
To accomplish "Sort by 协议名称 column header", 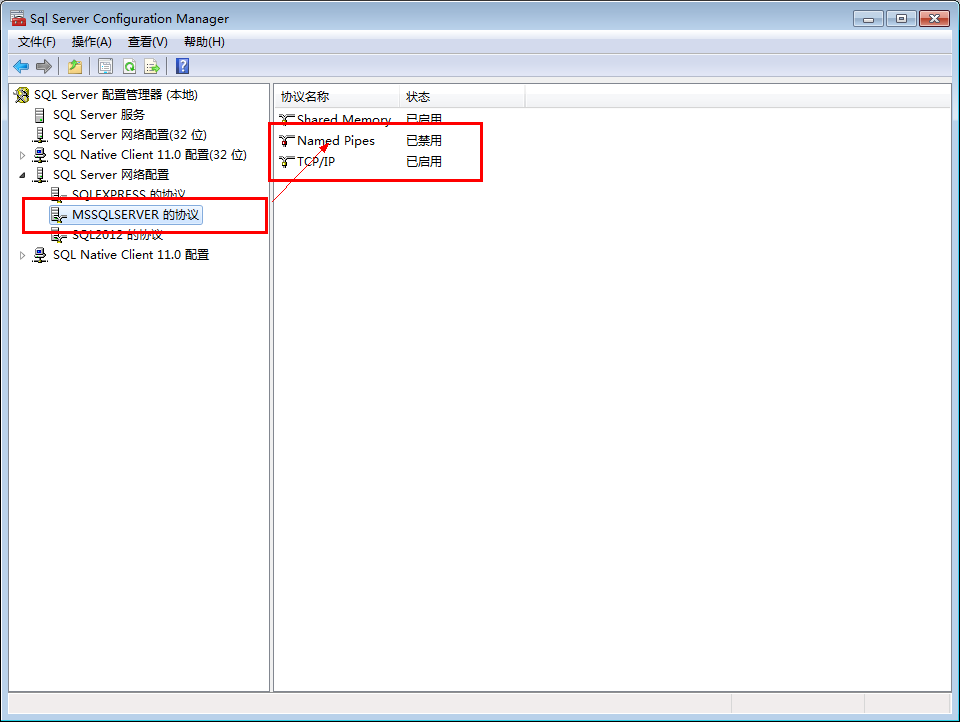I will 337,97.
